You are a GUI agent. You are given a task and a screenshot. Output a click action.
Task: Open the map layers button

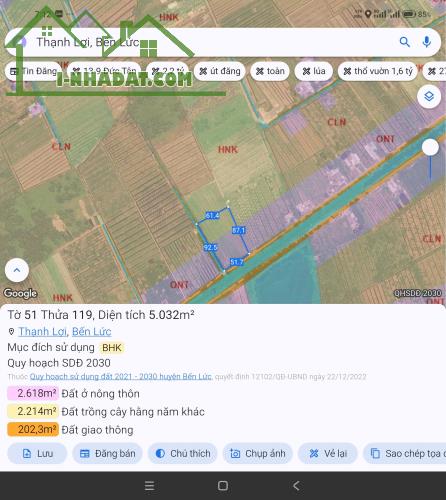429,96
